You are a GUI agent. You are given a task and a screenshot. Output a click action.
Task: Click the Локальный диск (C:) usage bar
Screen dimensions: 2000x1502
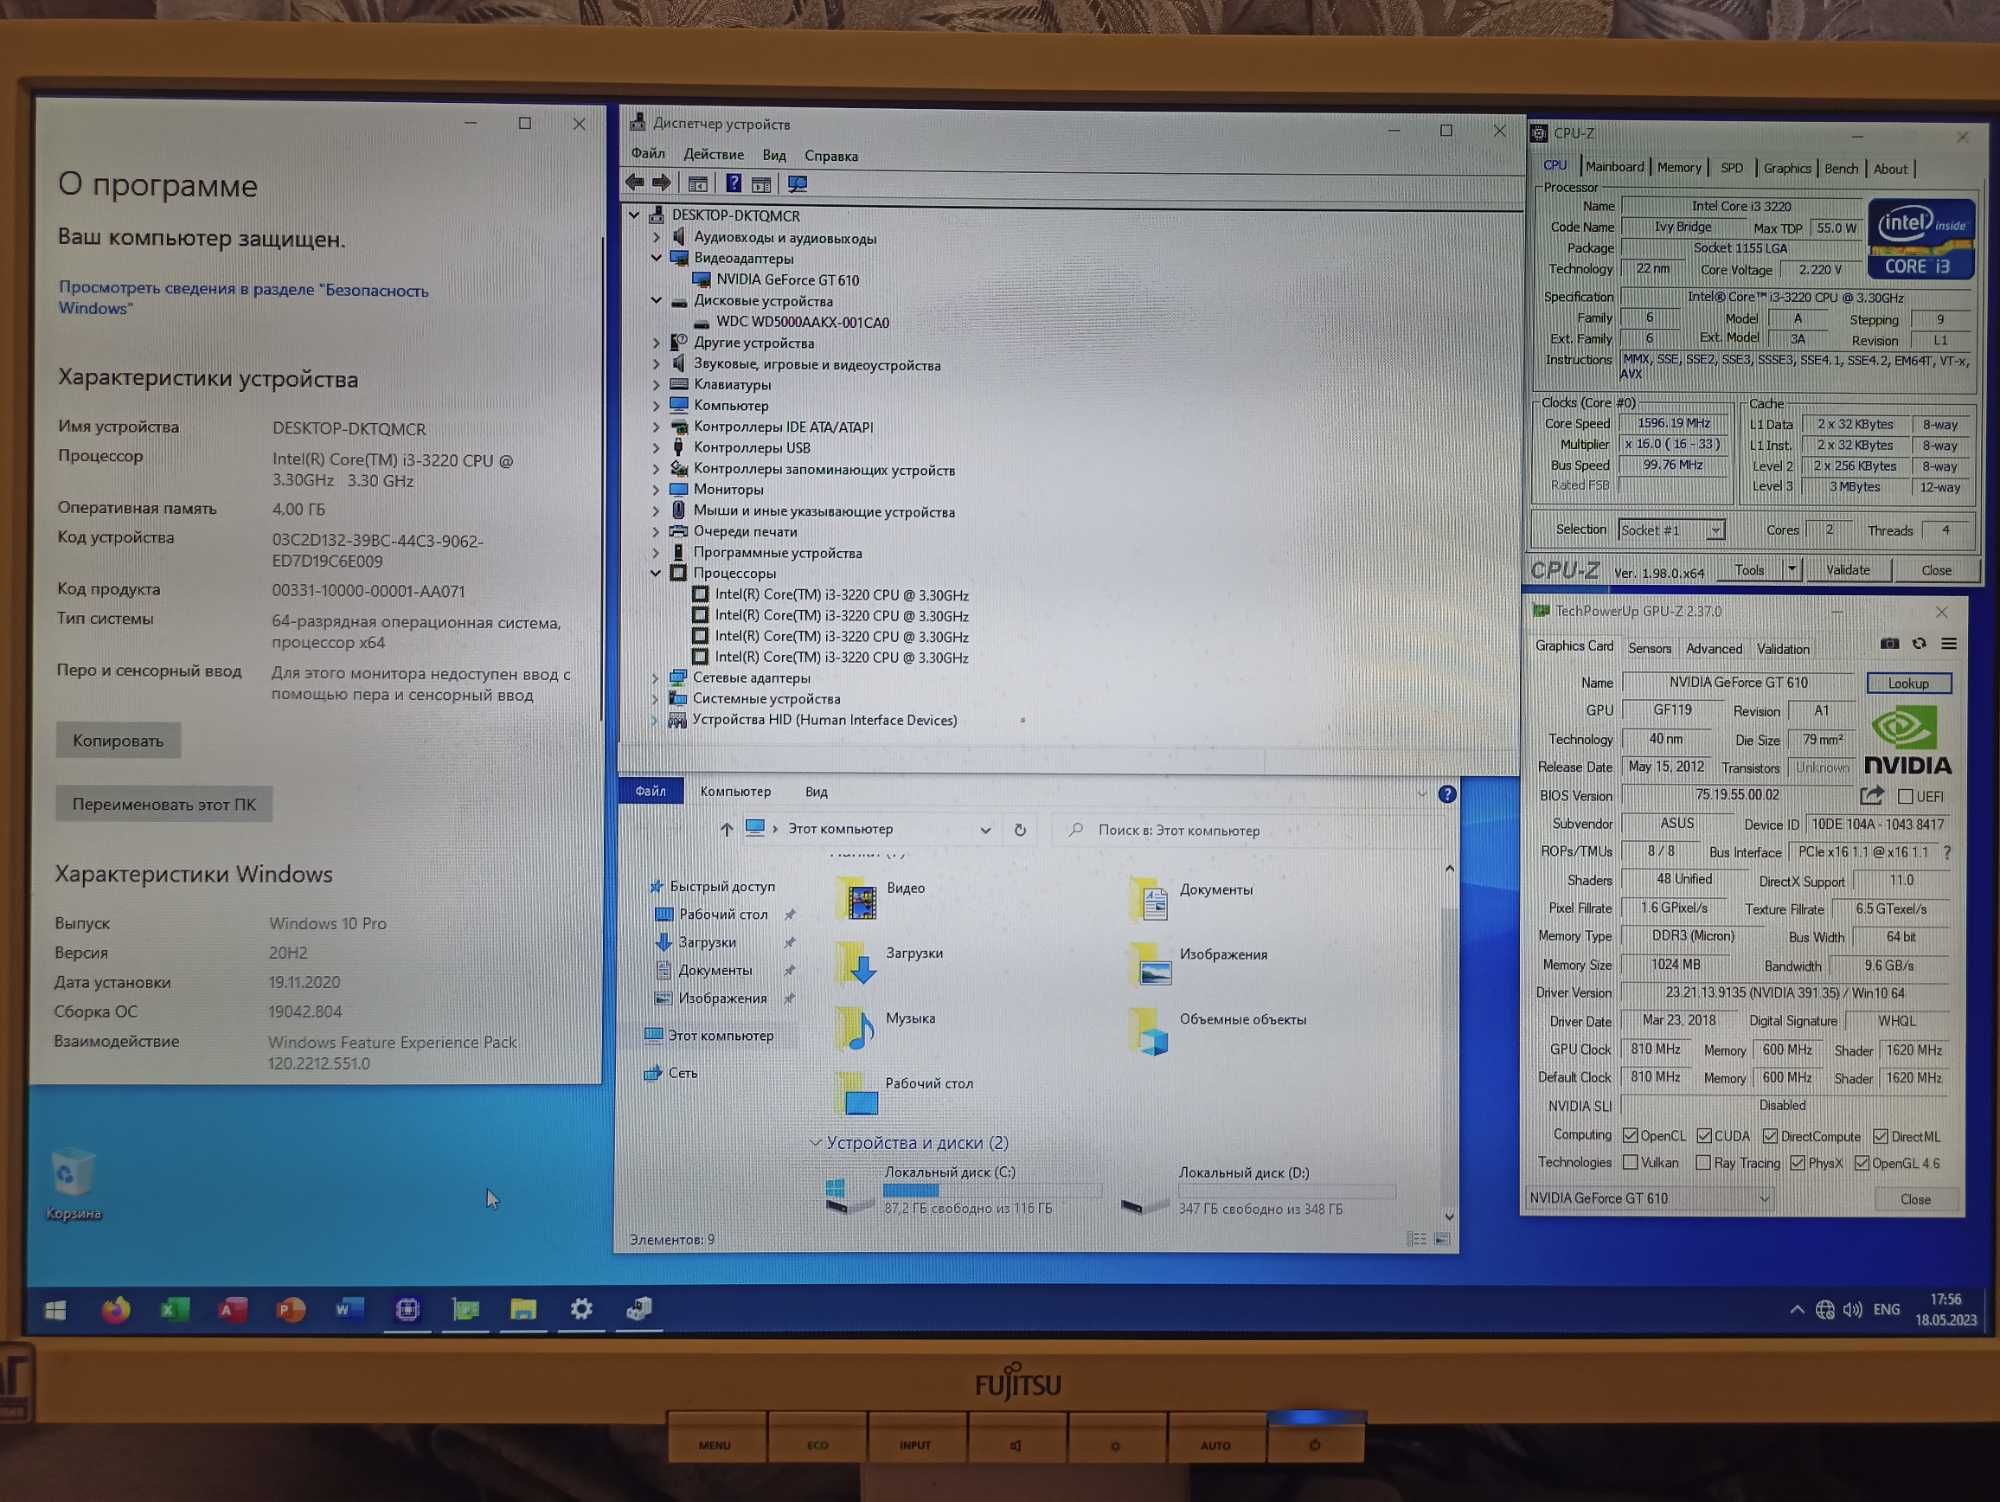992,1190
